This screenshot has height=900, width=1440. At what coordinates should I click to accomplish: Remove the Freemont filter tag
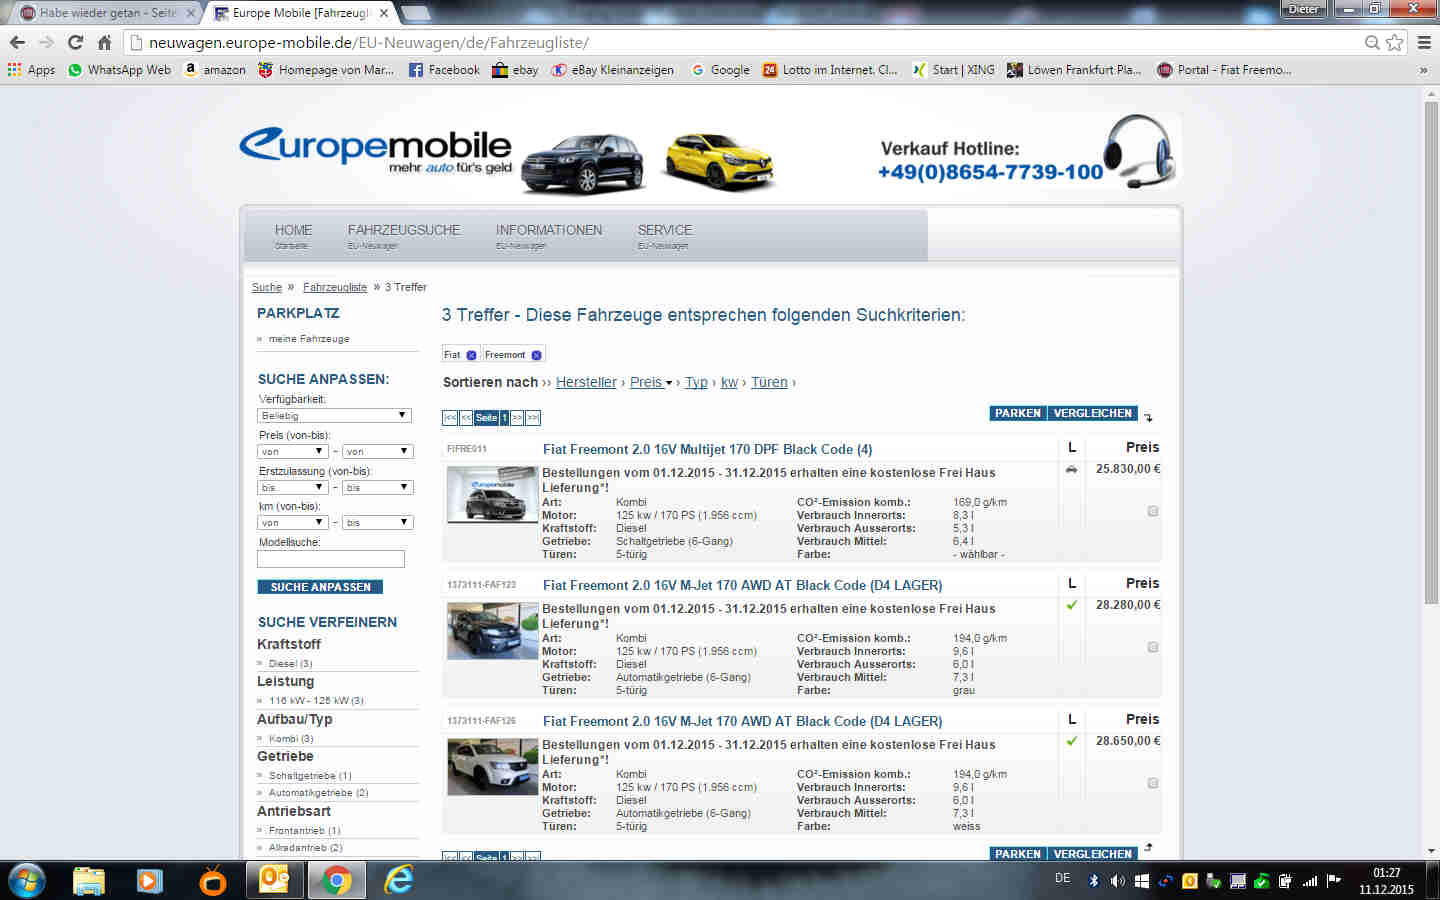click(536, 355)
